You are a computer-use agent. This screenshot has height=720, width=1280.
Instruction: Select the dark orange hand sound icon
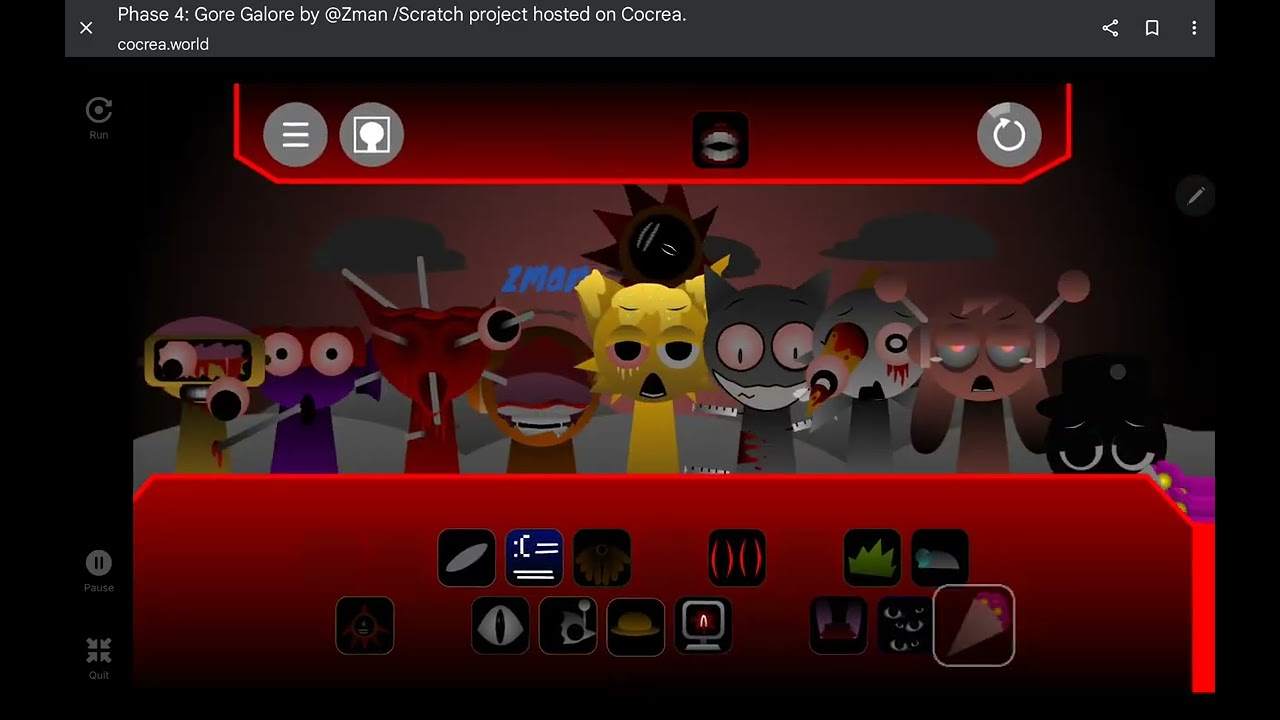point(602,557)
